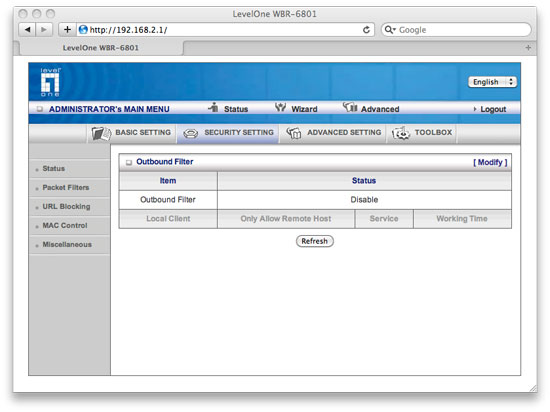The width and height of the screenshot is (550, 412).
Task: Click the Advanced icon in main menu
Action: point(350,107)
